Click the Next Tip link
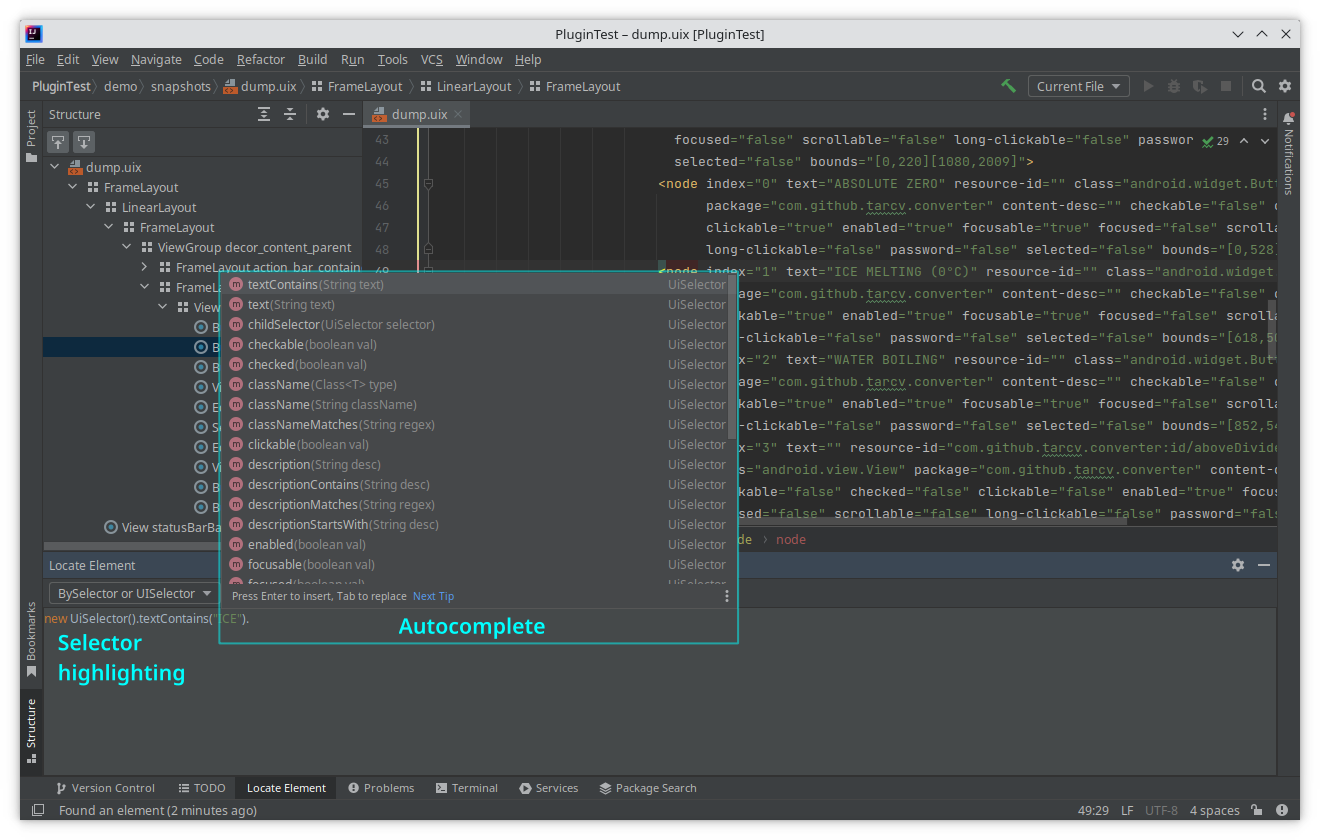 (433, 596)
